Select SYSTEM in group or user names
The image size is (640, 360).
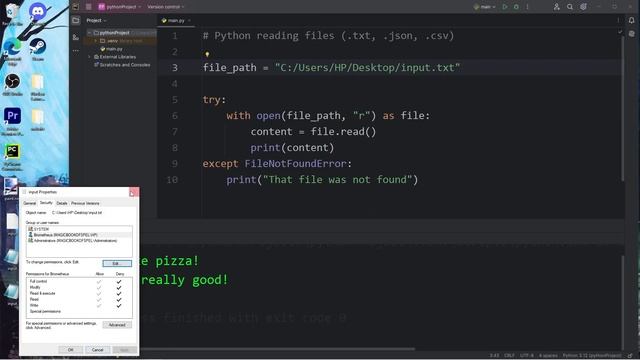(x=79, y=229)
